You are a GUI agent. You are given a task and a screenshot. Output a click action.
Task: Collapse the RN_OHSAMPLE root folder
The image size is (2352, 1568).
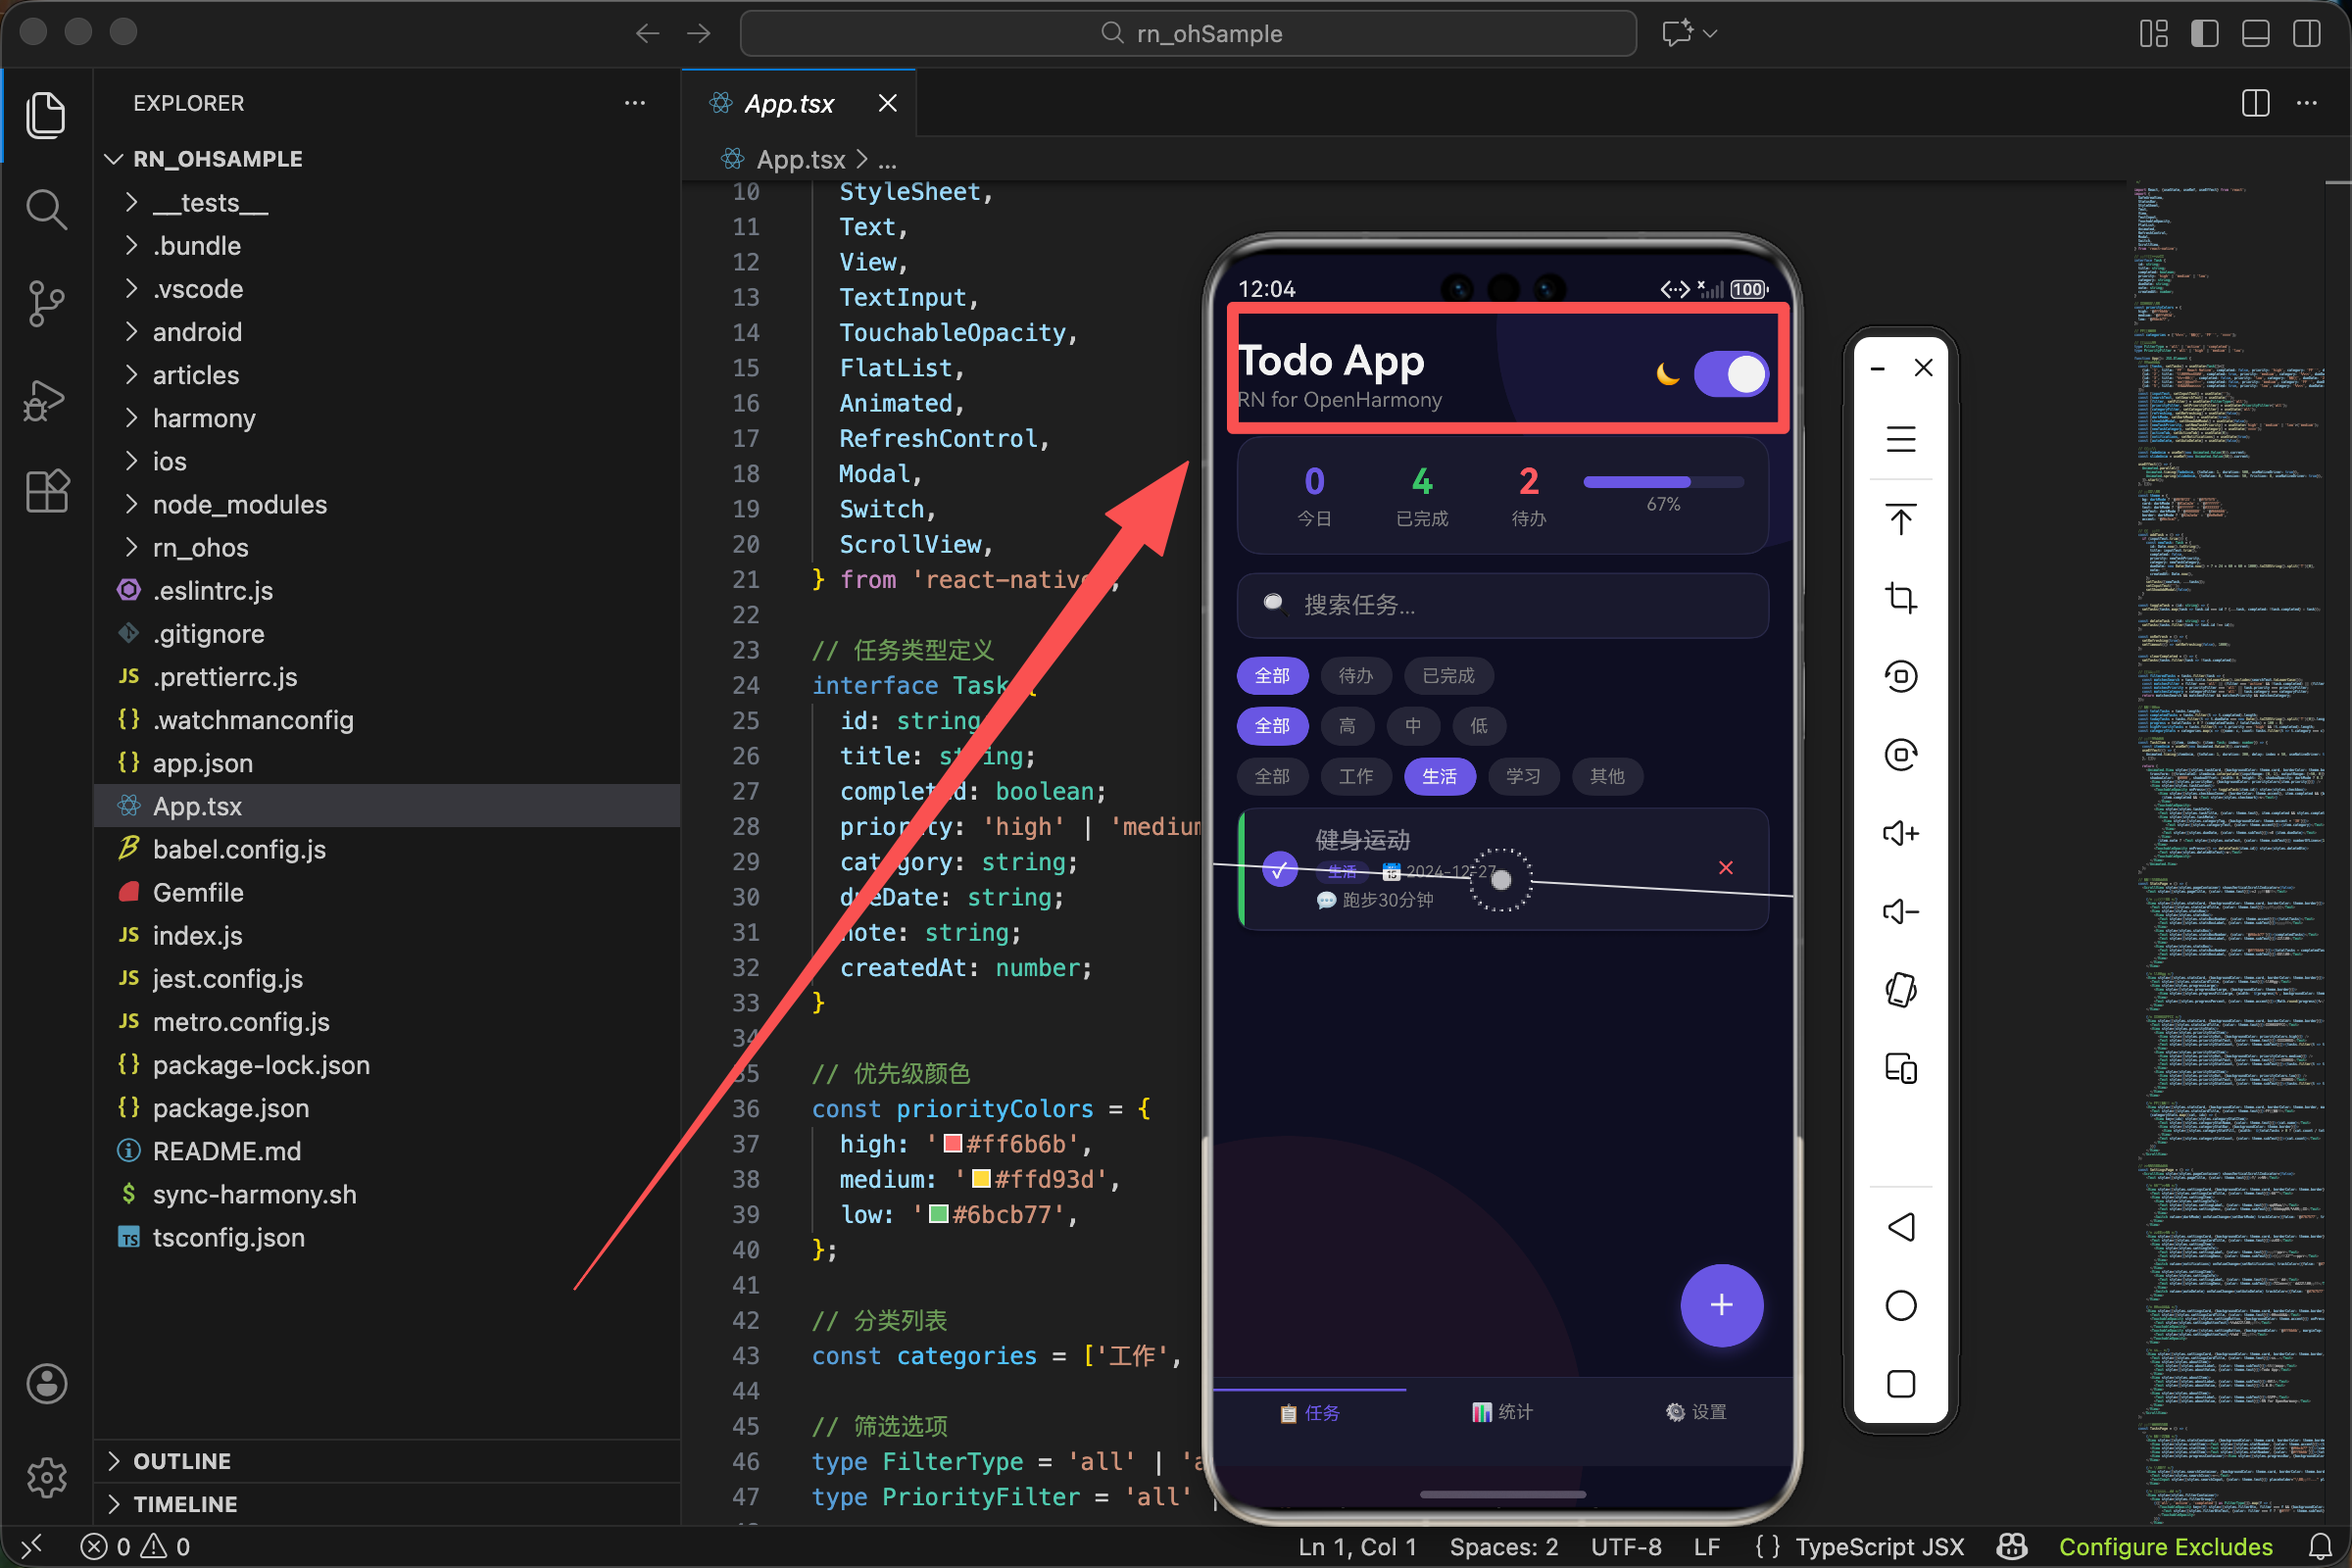tap(217, 159)
